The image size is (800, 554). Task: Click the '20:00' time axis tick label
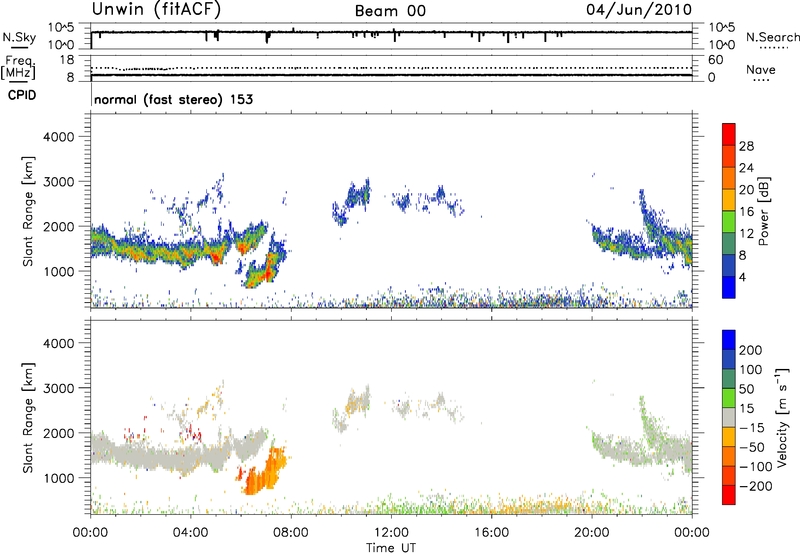[x=591, y=533]
